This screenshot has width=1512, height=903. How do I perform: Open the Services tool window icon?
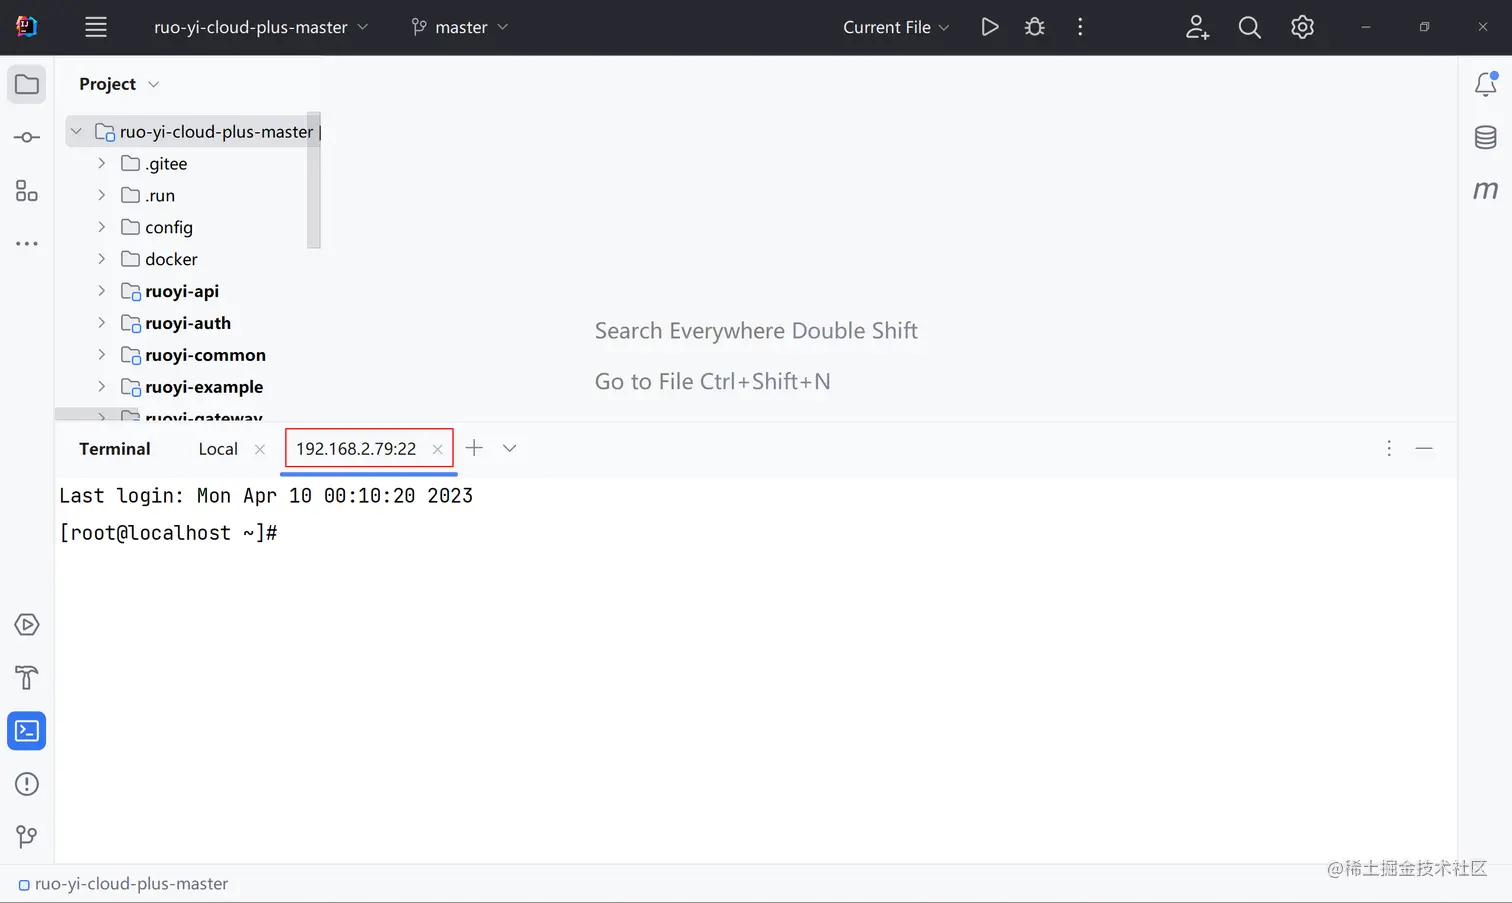pyautogui.click(x=27, y=625)
